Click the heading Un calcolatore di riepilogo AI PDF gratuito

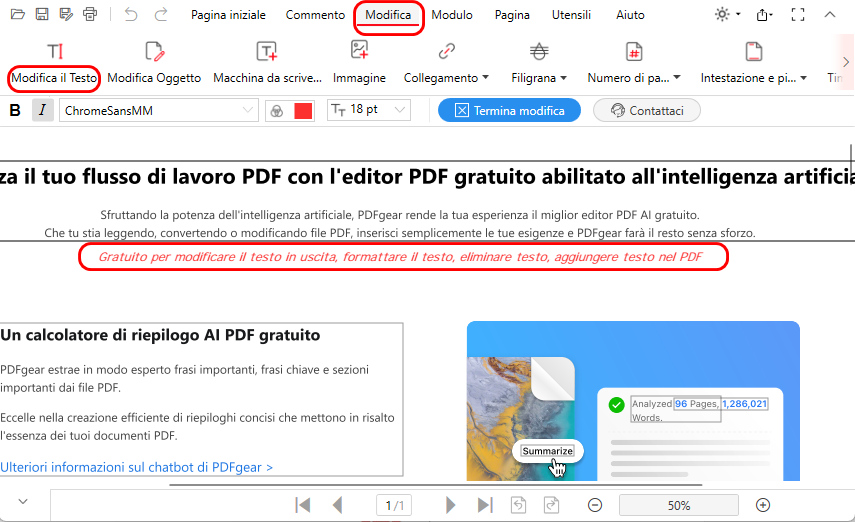(160, 335)
